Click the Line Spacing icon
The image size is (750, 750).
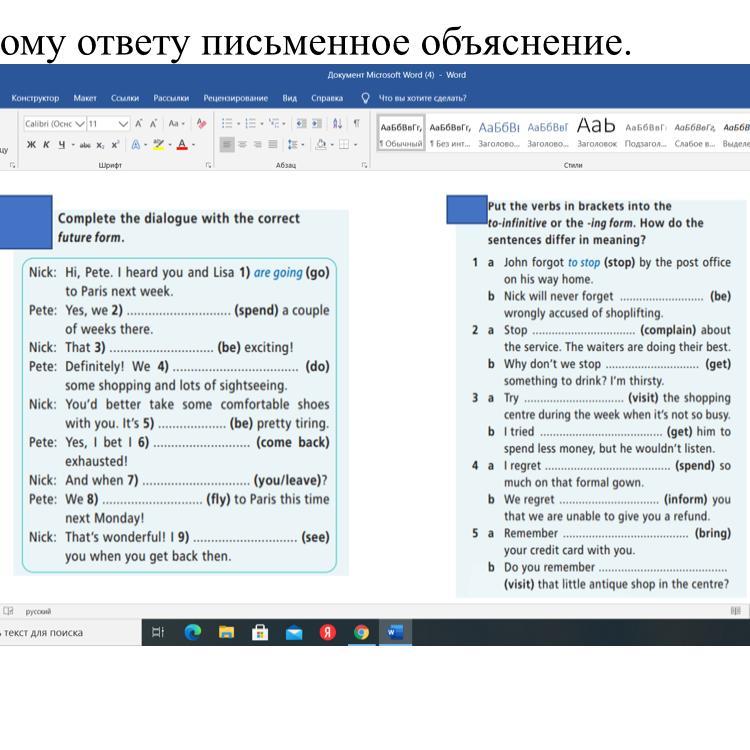(x=293, y=144)
